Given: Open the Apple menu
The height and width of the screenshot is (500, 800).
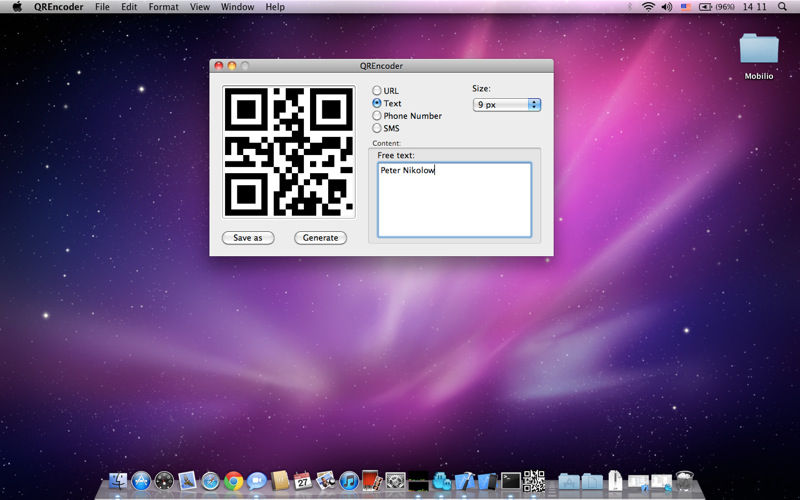Looking at the screenshot, I should point(17,7).
